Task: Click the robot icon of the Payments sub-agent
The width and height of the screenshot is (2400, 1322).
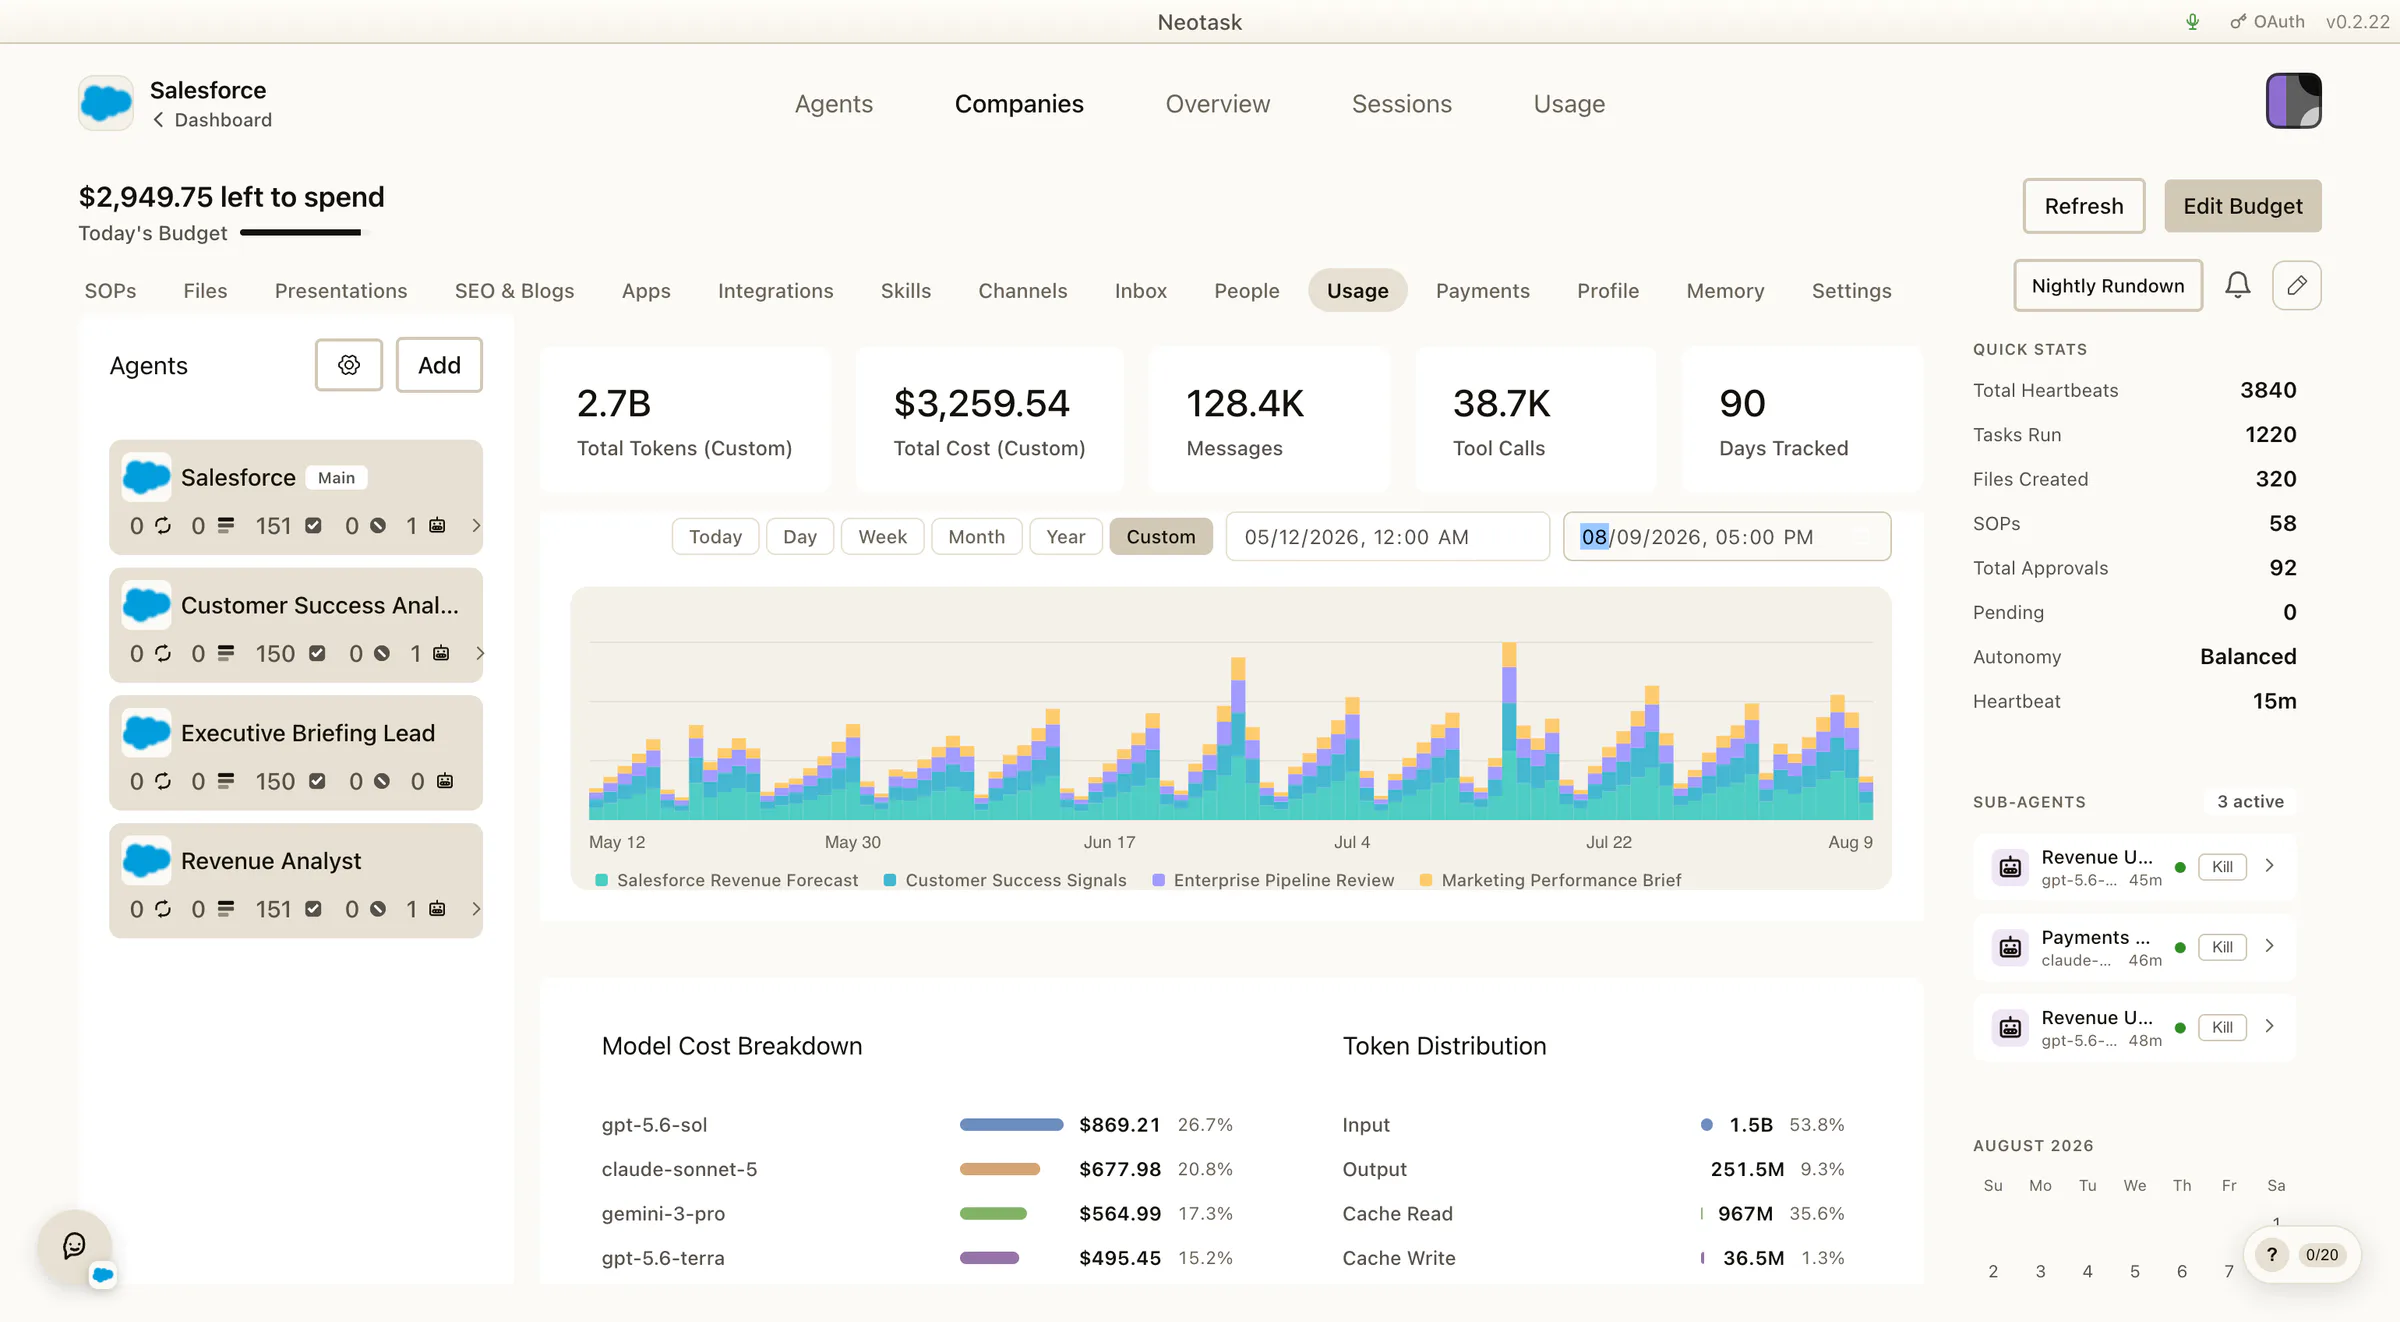Action: (x=2010, y=947)
